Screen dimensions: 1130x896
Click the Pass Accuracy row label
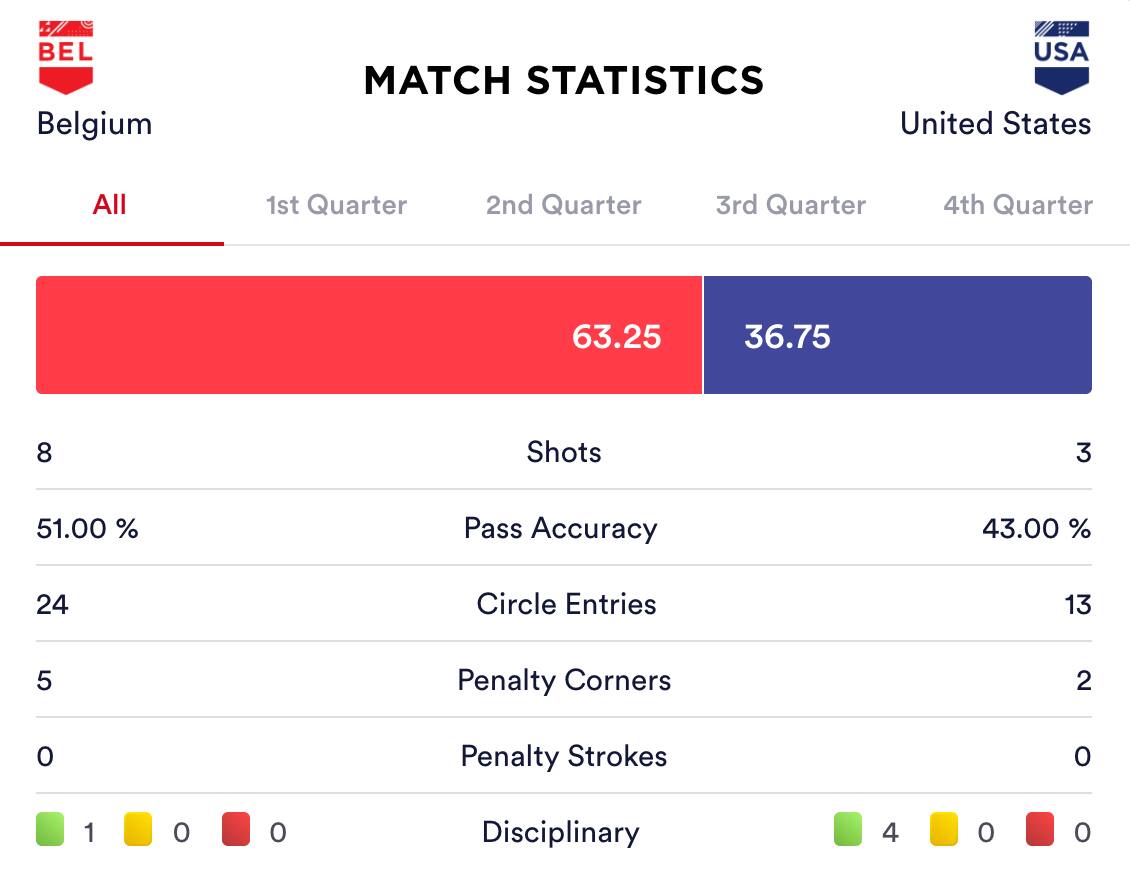(x=561, y=528)
